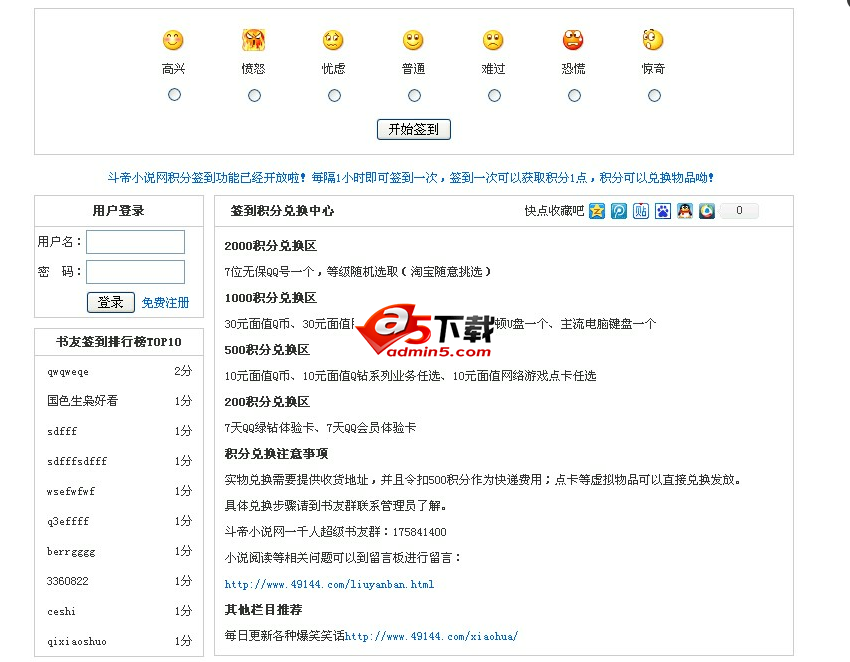This screenshot has height=662, width=850.
Task: Share via the QQ penguin icon
Action: 685,211
